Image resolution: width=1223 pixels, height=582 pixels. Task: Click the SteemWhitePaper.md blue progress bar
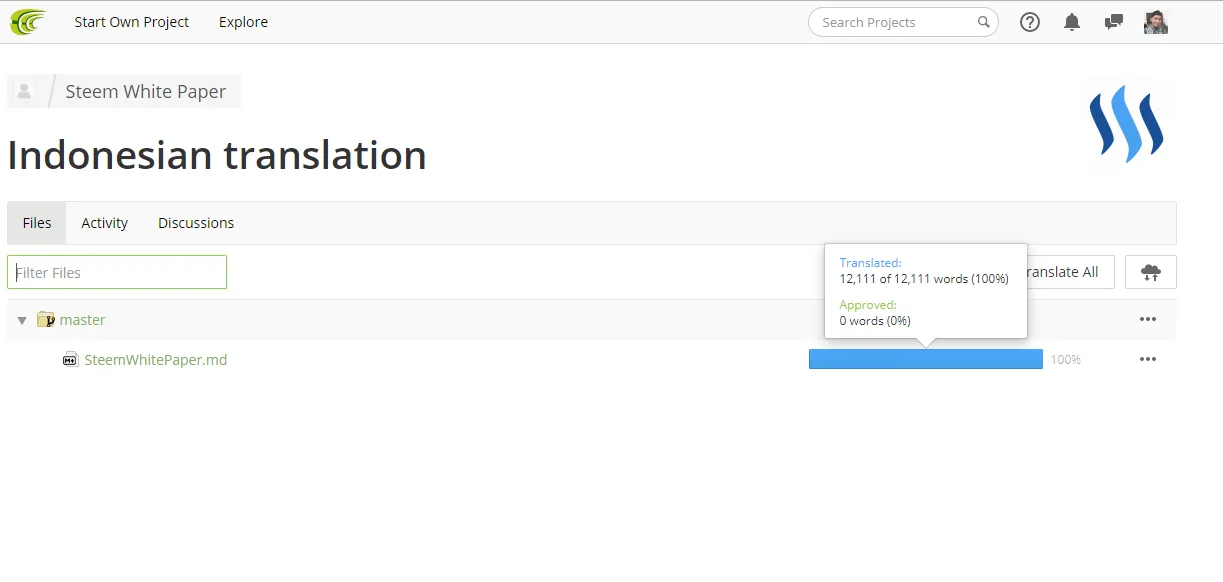coord(926,359)
